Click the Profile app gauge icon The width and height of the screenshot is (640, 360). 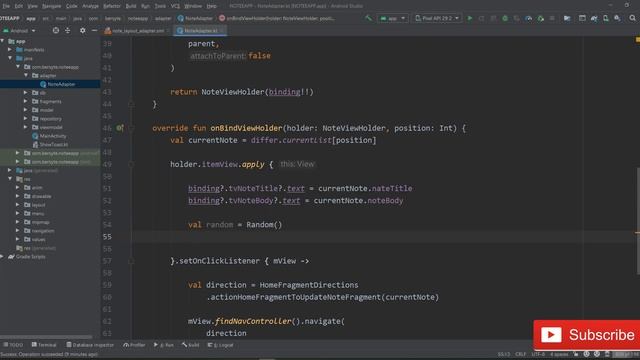click(x=529, y=18)
